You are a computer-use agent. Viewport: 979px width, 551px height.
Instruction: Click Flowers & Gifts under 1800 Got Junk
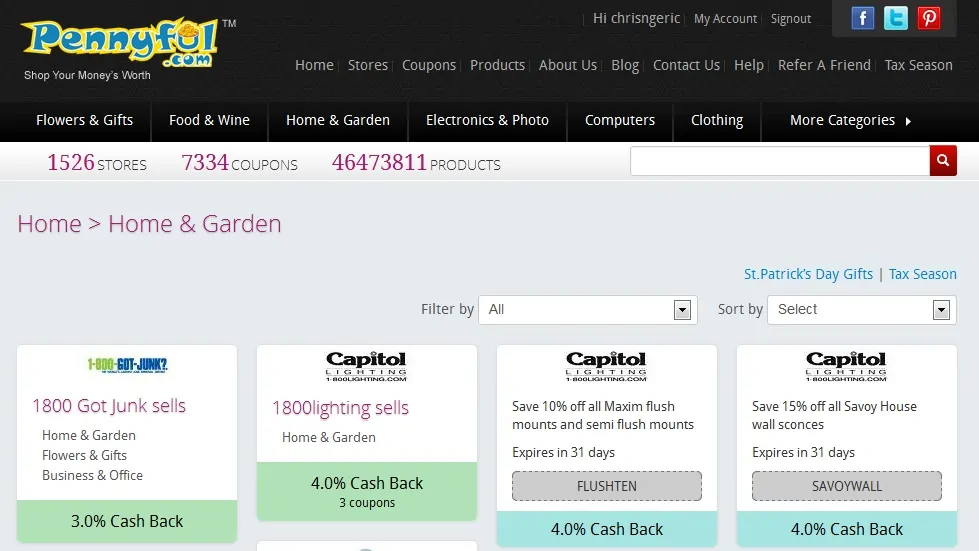coord(84,456)
